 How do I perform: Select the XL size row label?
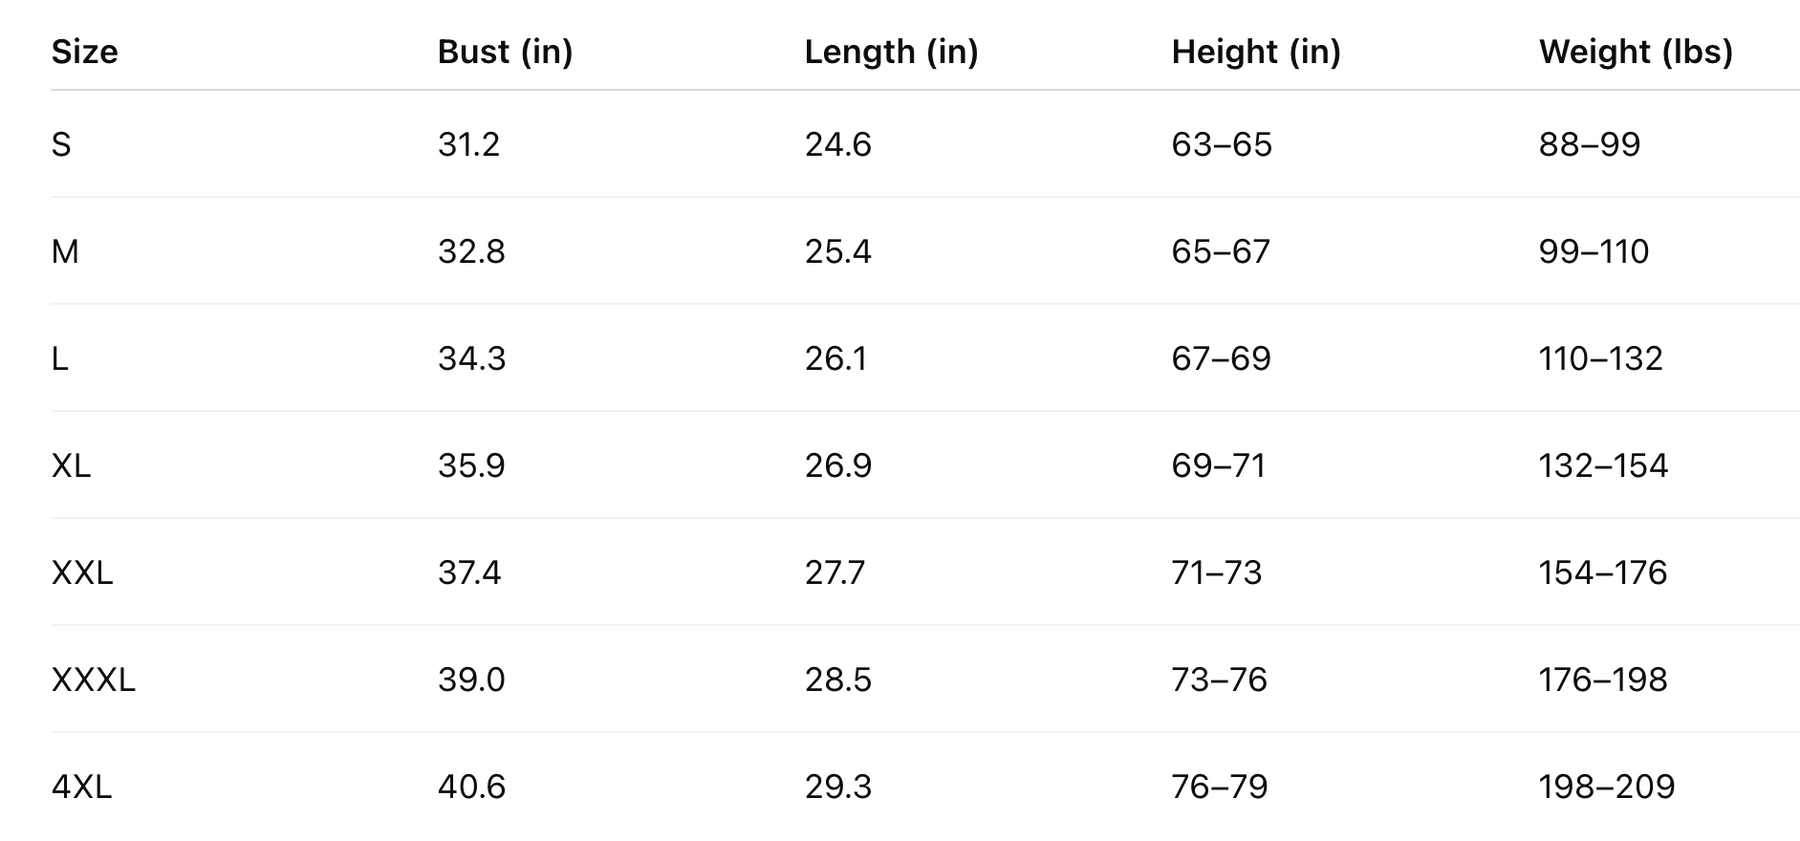coord(71,466)
